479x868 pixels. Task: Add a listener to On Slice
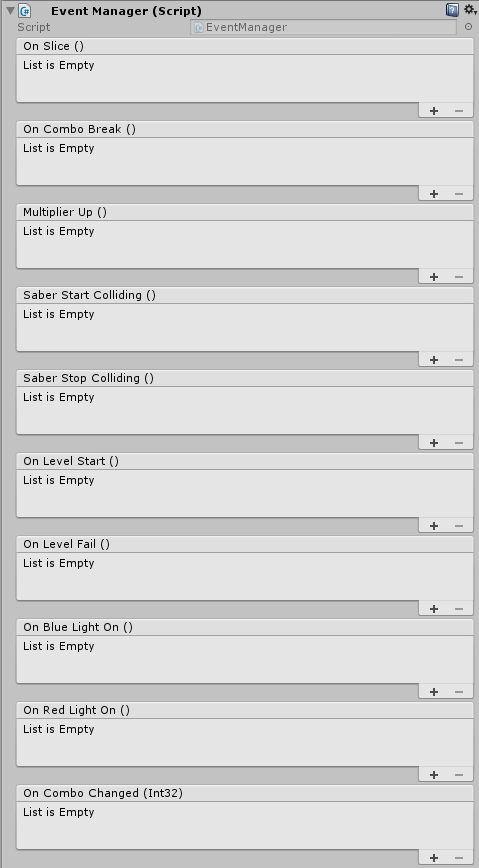click(x=434, y=111)
